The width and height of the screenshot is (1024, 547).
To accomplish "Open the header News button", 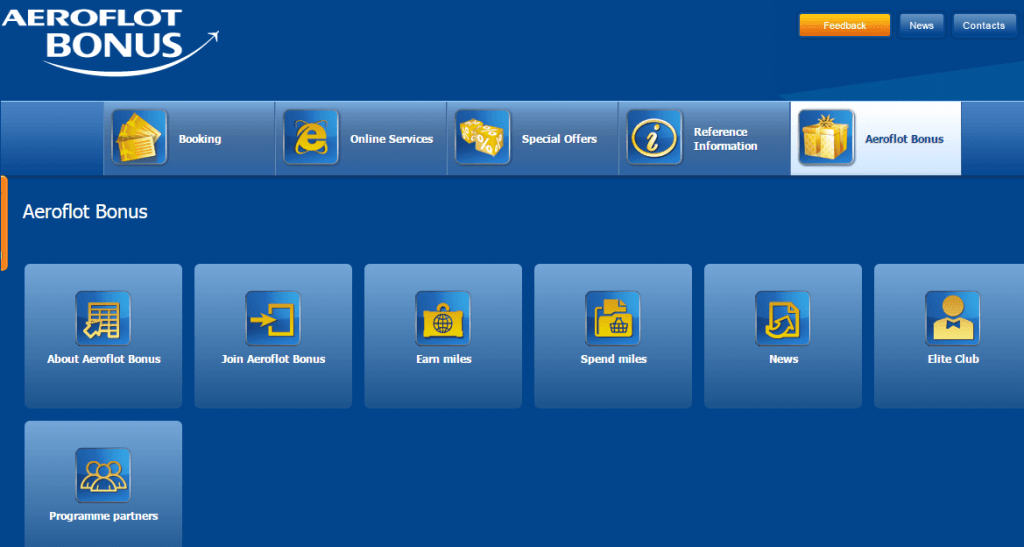I will 921,25.
